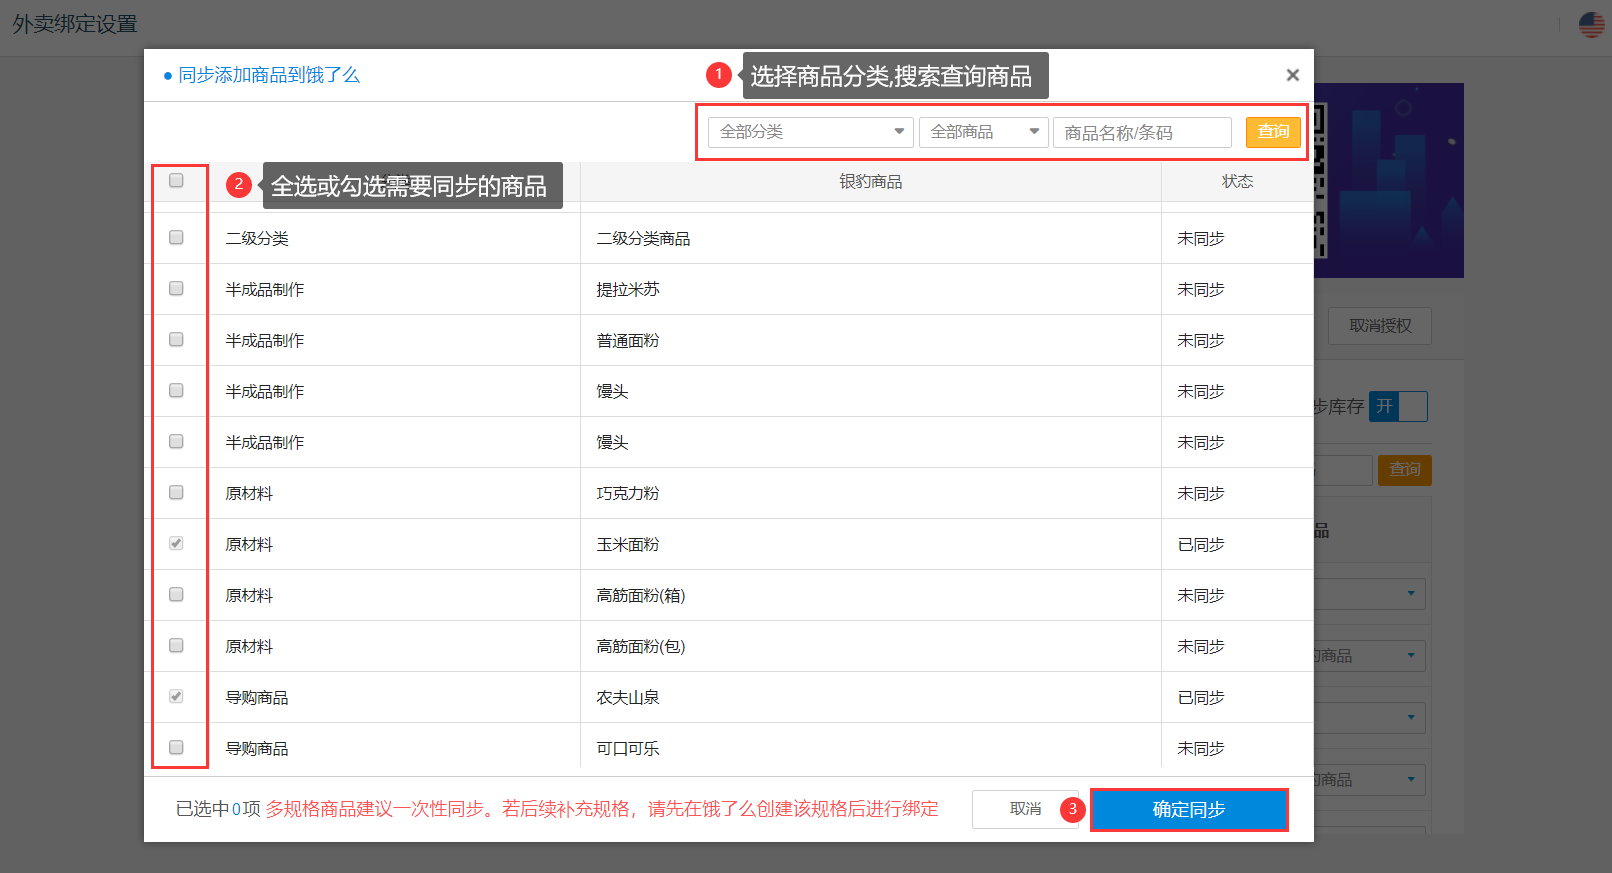Toggle the 农夫山泉 row checkbox
The height and width of the screenshot is (873, 1612).
coord(176,697)
